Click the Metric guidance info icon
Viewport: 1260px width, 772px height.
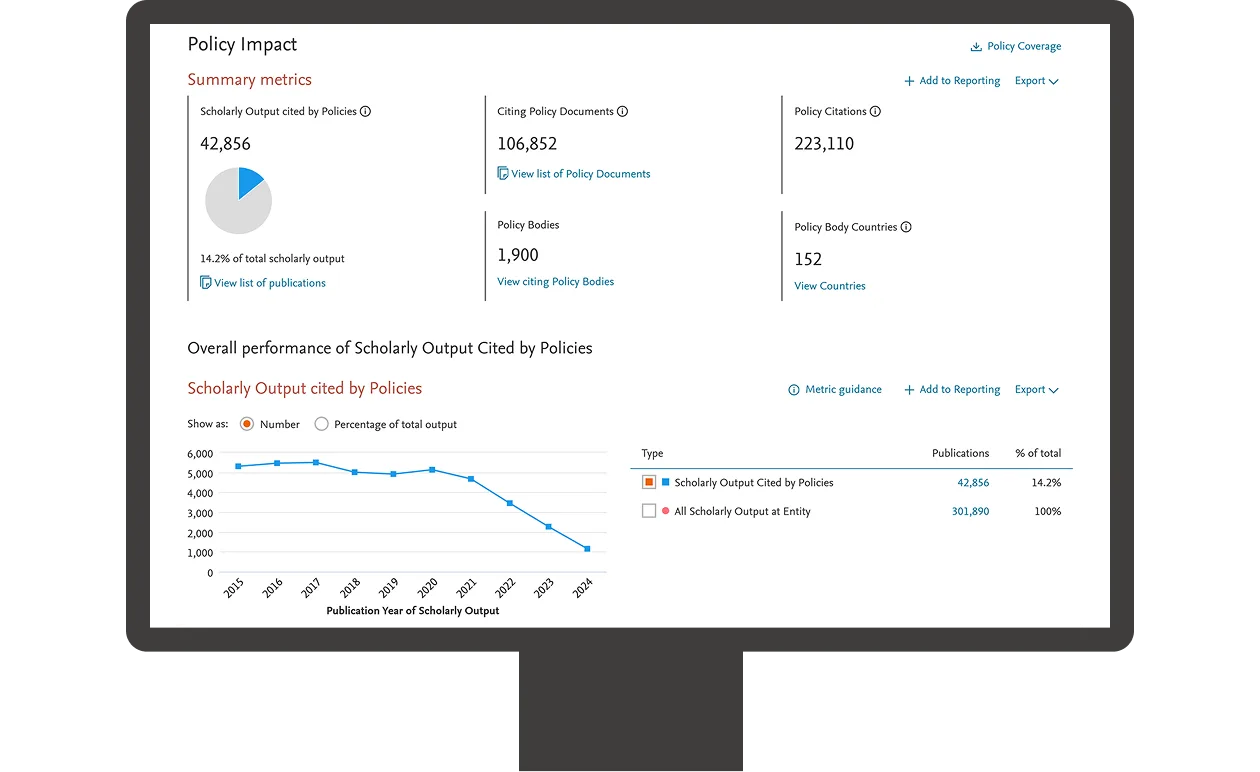click(793, 389)
